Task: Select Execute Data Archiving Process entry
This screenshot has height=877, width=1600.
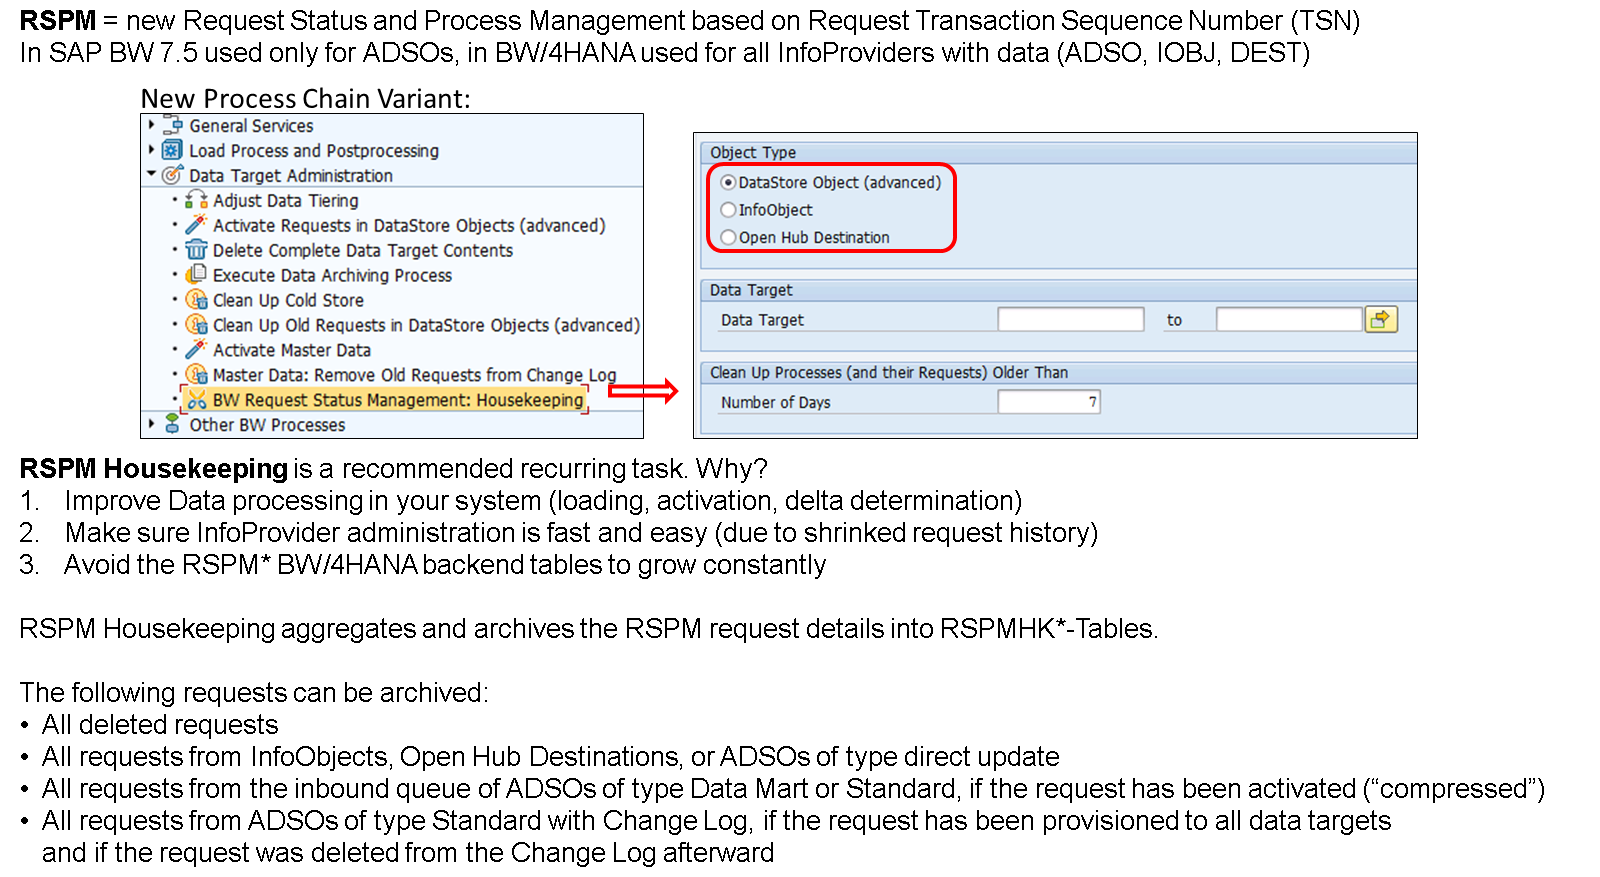Action: [x=332, y=275]
